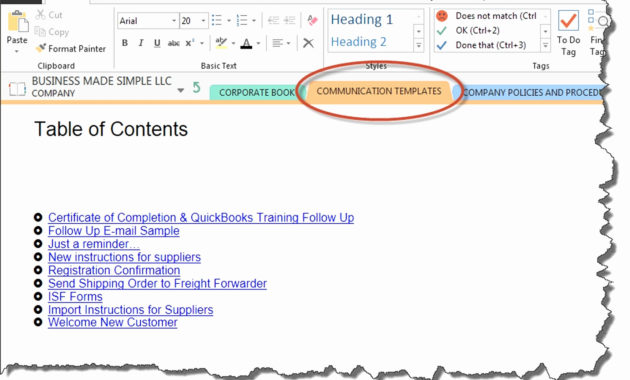Show the next row of Tags
The image size is (630, 380).
tap(545, 31)
